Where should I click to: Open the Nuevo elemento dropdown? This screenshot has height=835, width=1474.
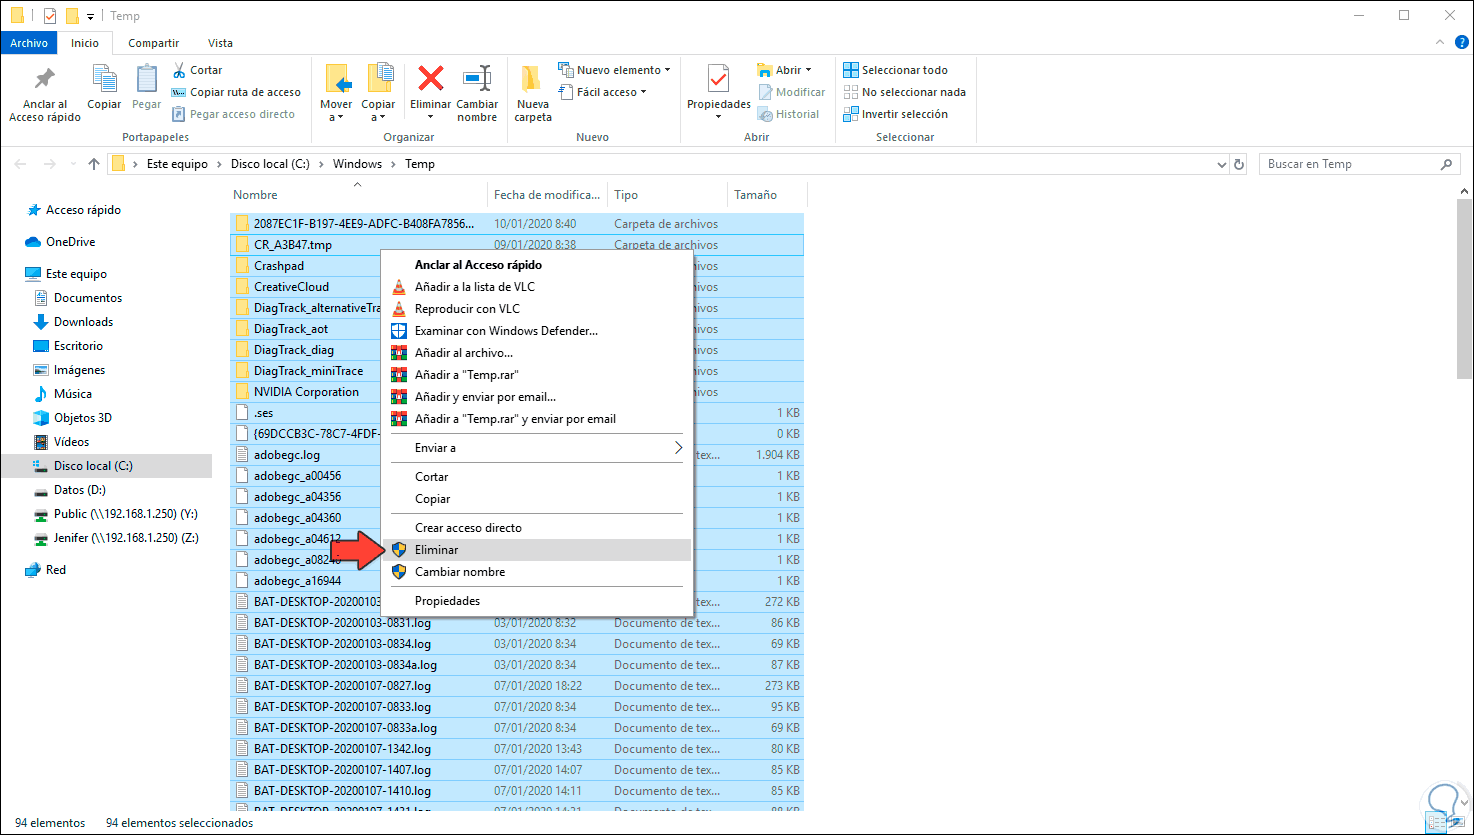point(614,70)
